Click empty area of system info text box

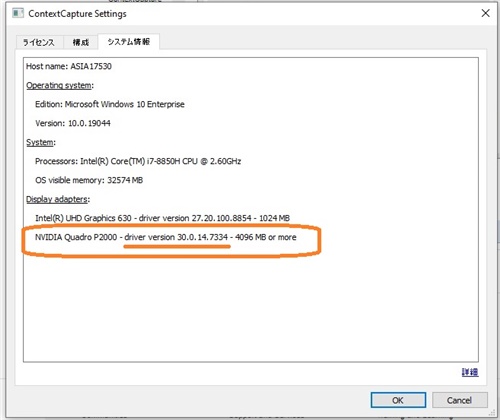pos(250,307)
